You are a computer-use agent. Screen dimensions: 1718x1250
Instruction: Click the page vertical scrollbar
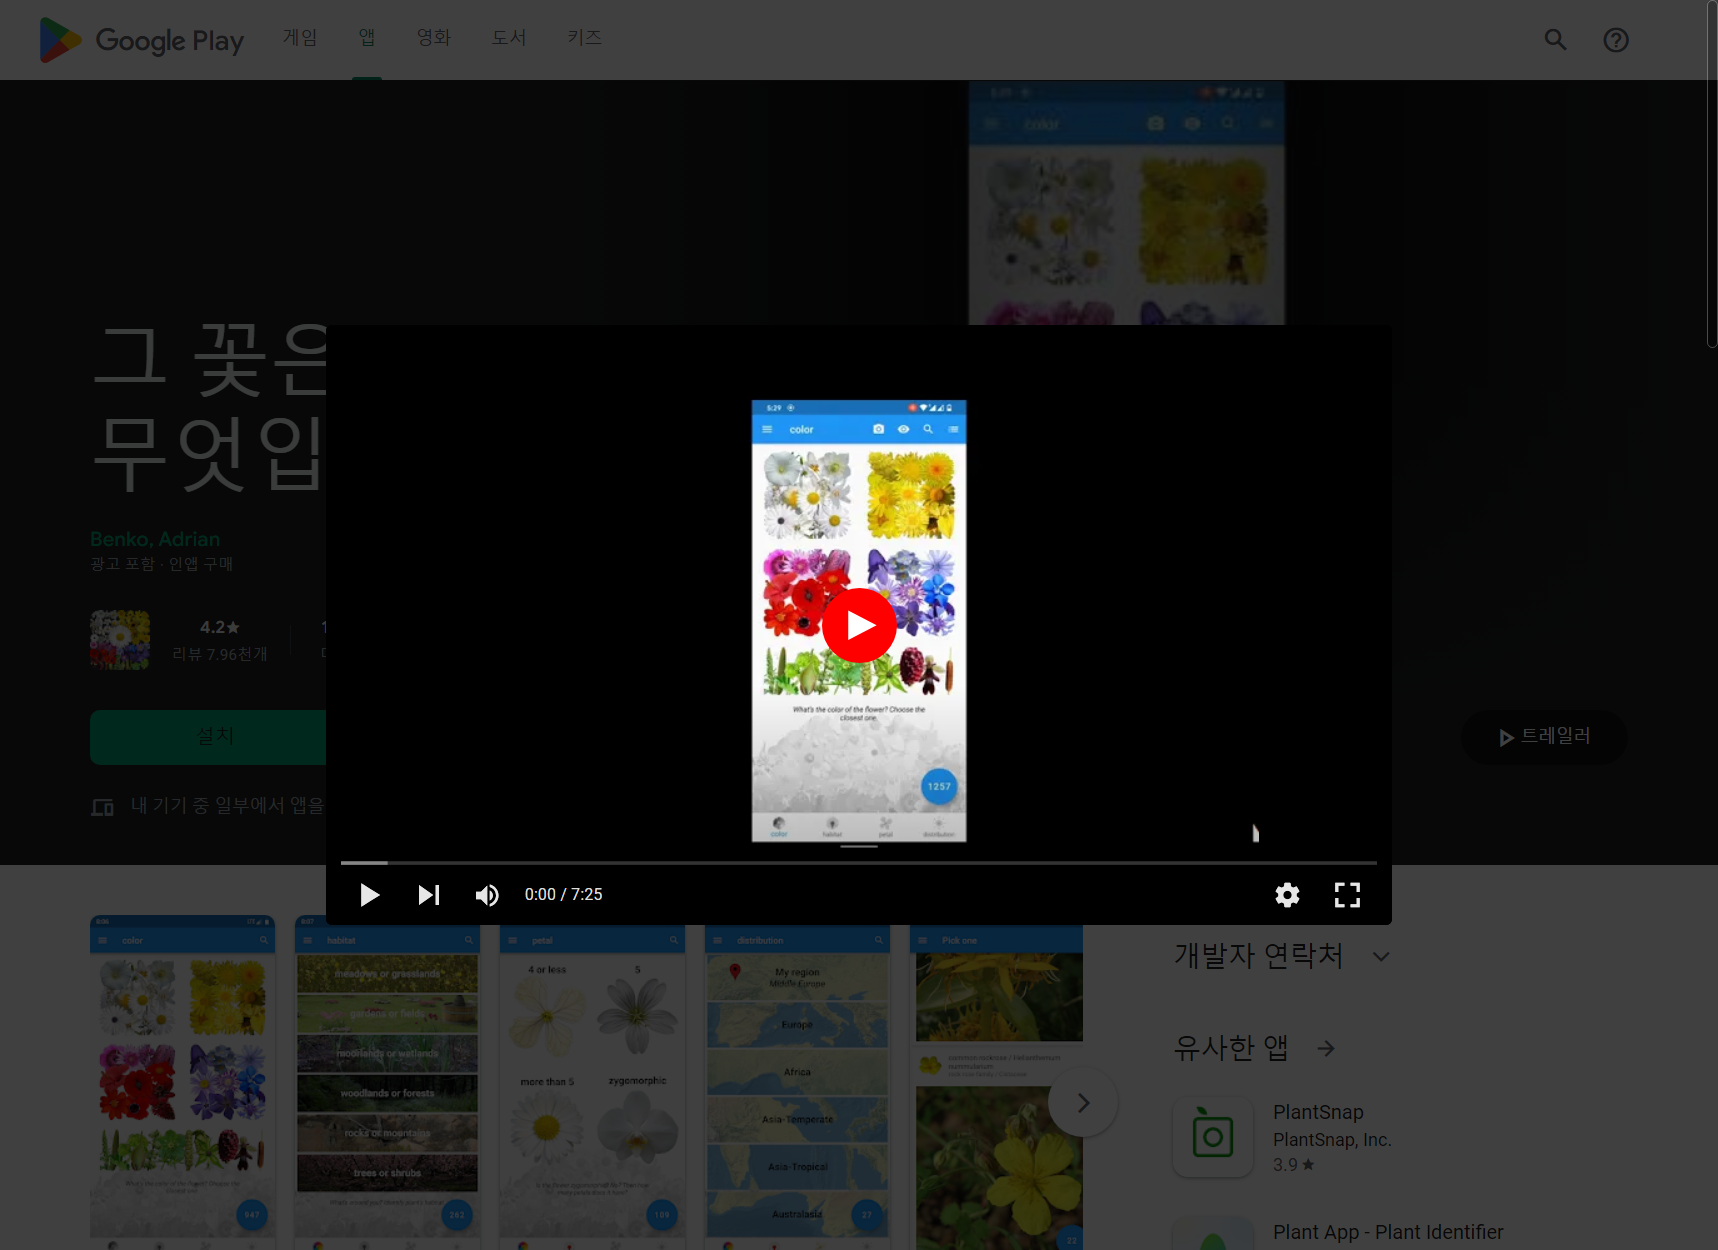pos(1712,174)
